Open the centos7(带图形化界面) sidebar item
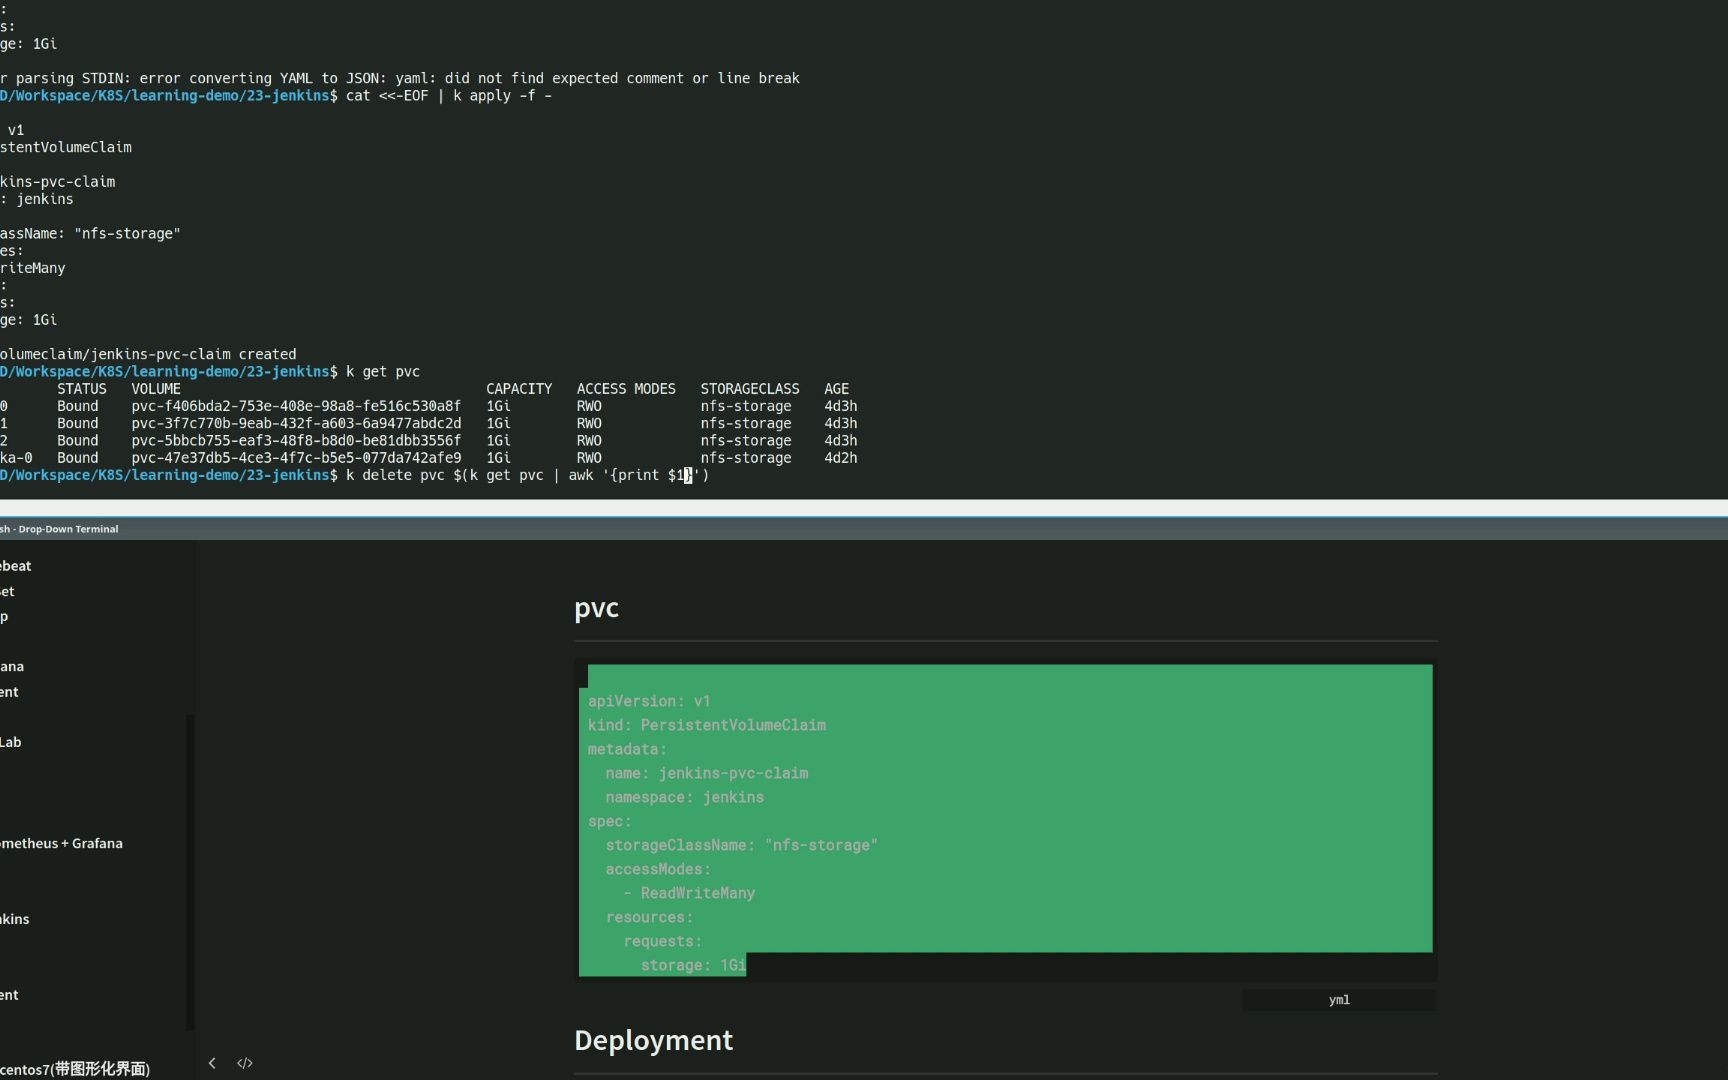Viewport: 1728px width, 1080px height. click(x=75, y=1069)
